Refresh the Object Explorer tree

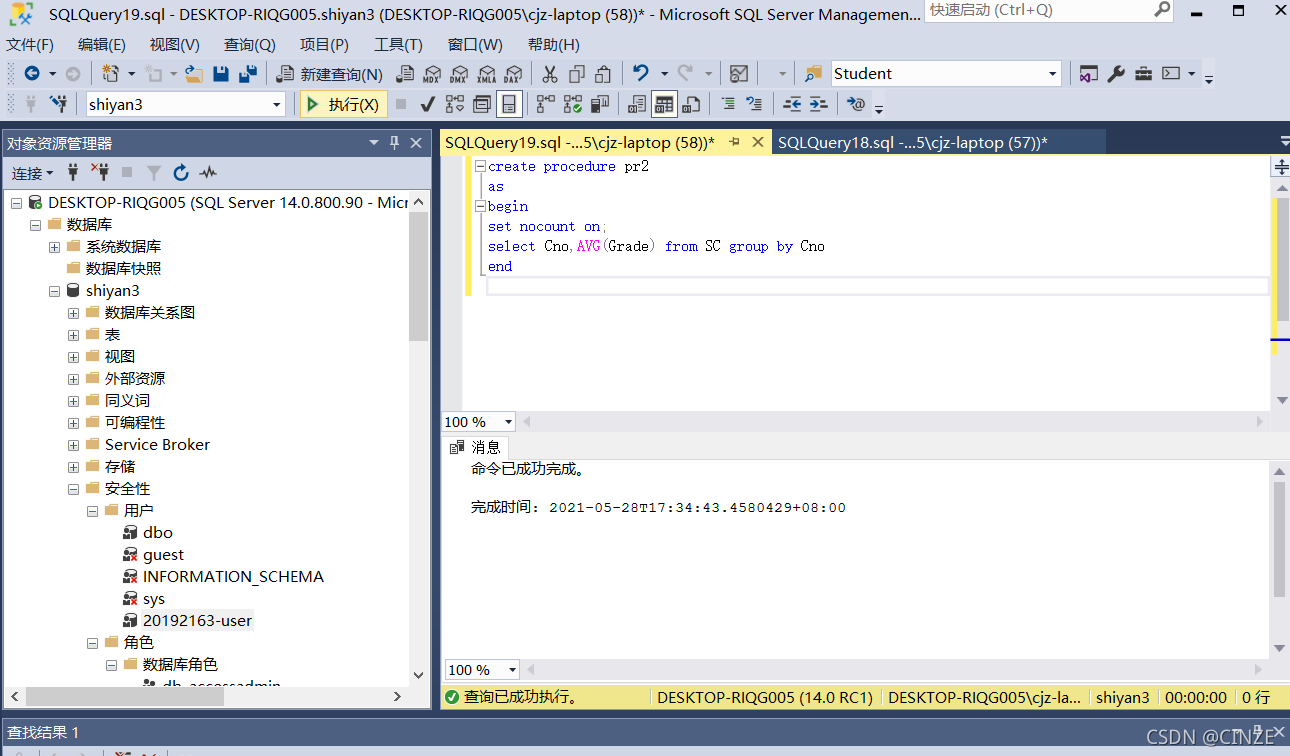coord(181,173)
